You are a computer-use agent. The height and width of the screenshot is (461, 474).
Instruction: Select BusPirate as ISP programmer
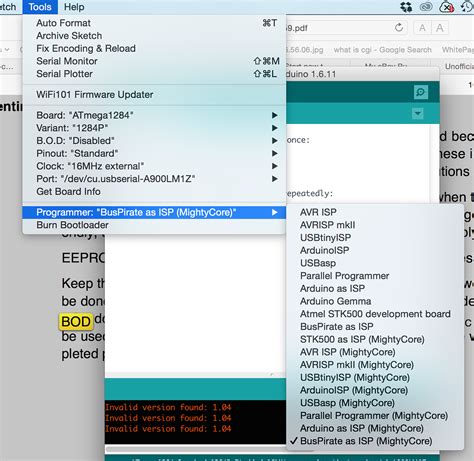click(375, 327)
